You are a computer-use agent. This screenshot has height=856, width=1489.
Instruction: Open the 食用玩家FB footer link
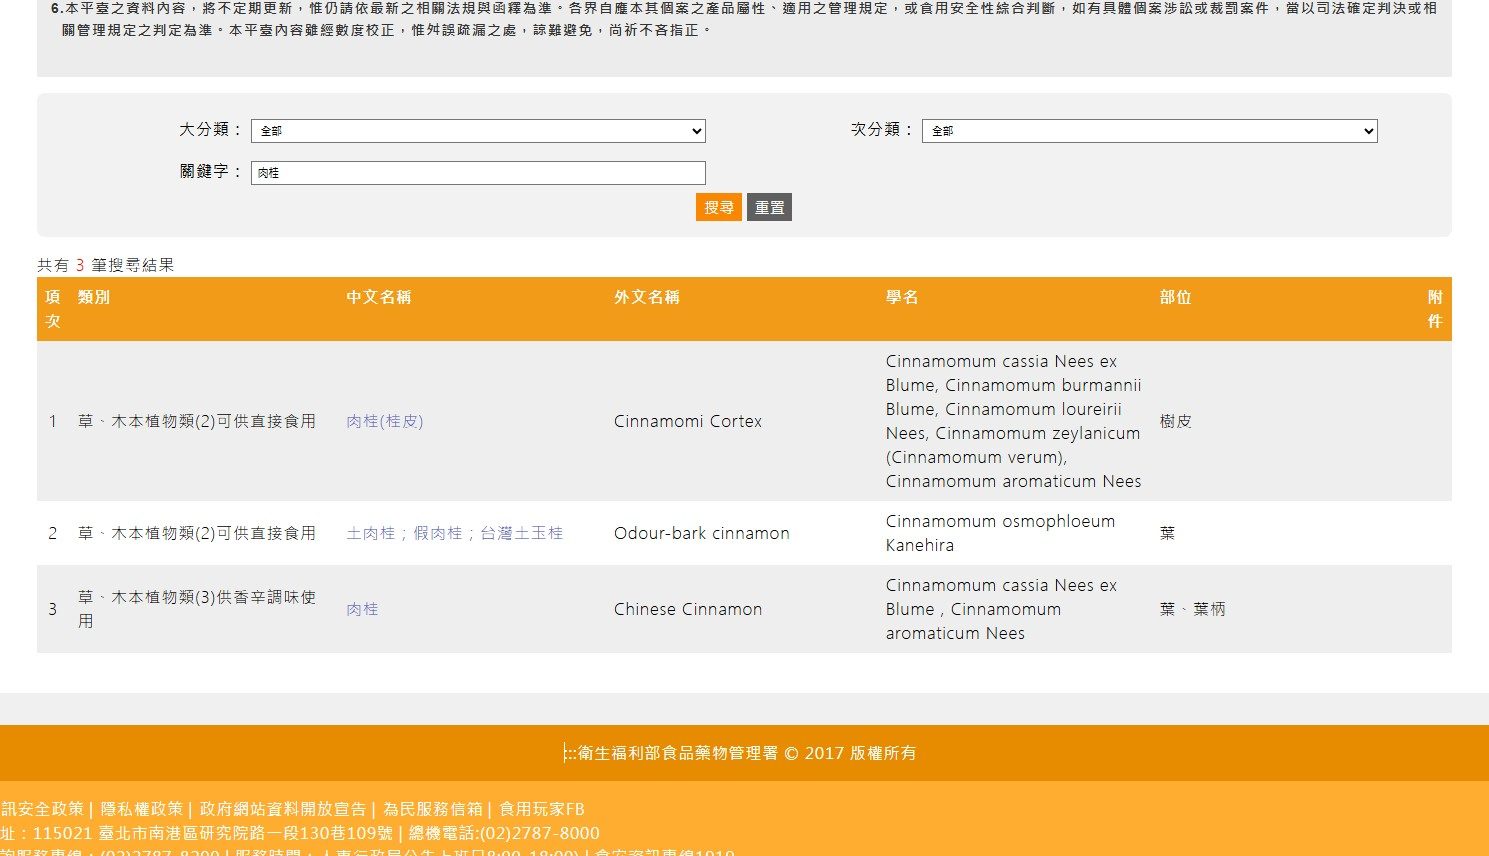[542, 809]
